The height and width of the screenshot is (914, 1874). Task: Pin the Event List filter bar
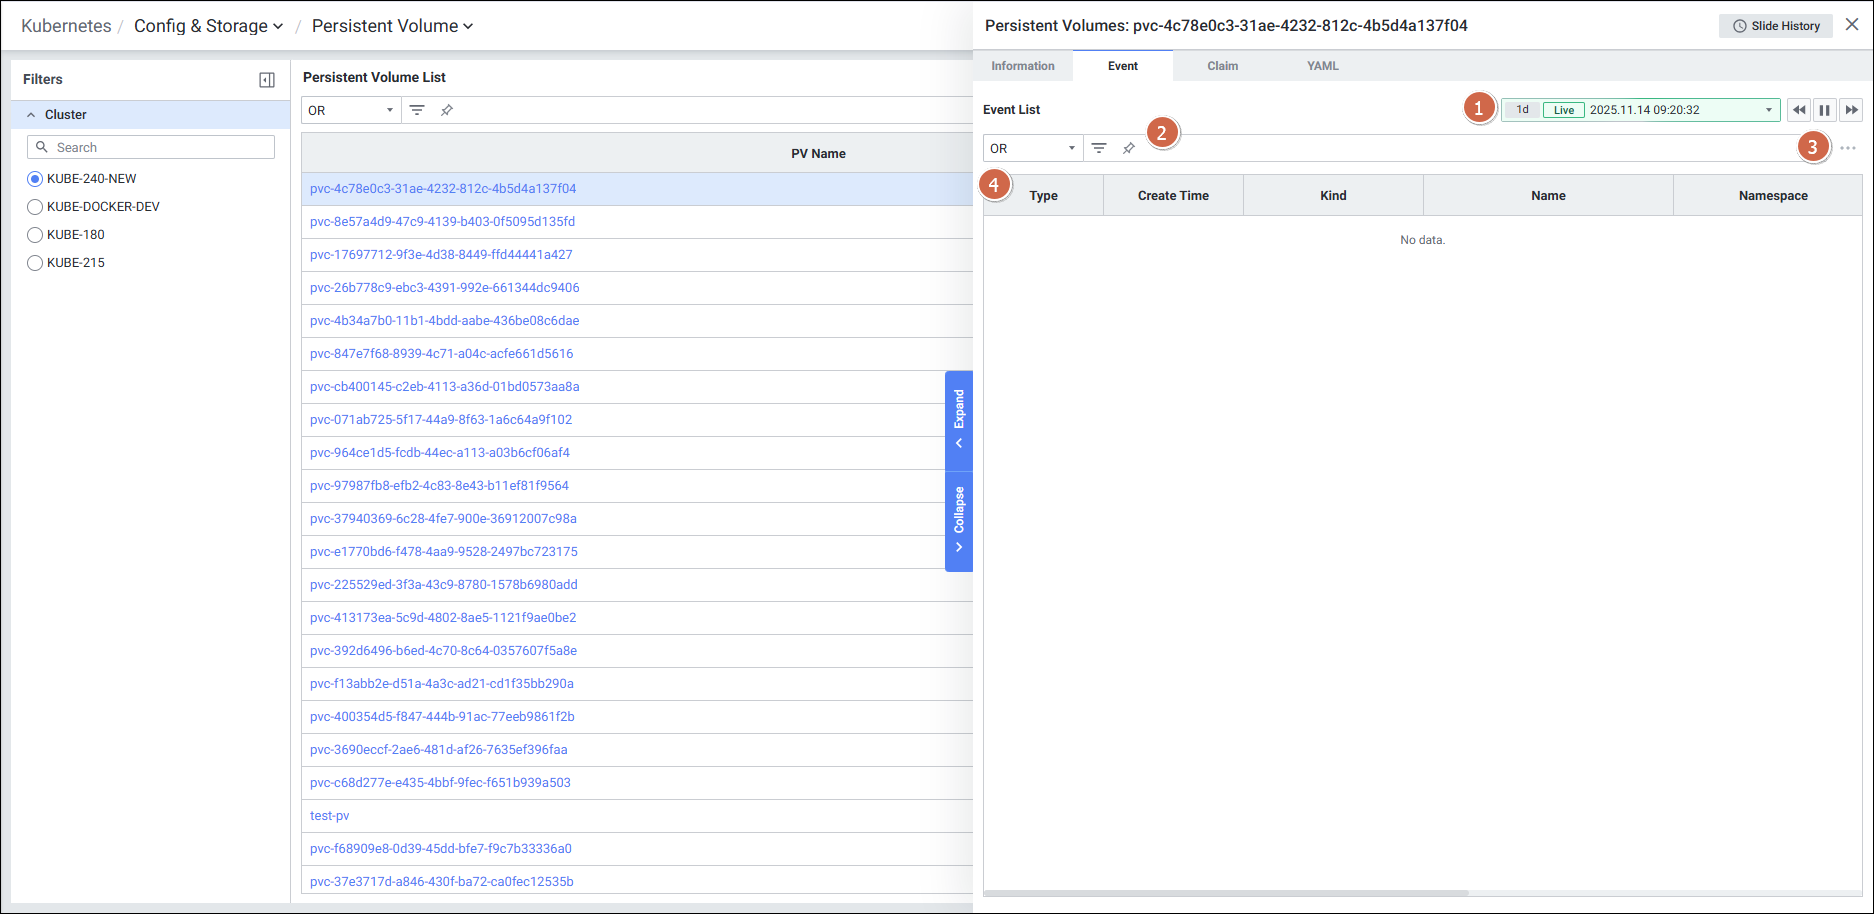pyautogui.click(x=1129, y=148)
